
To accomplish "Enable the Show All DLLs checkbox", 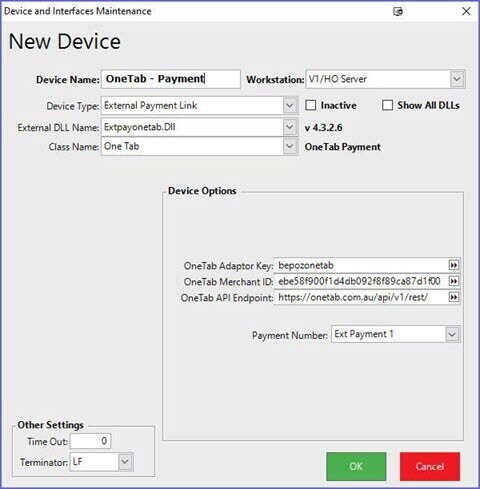I will pos(387,105).
